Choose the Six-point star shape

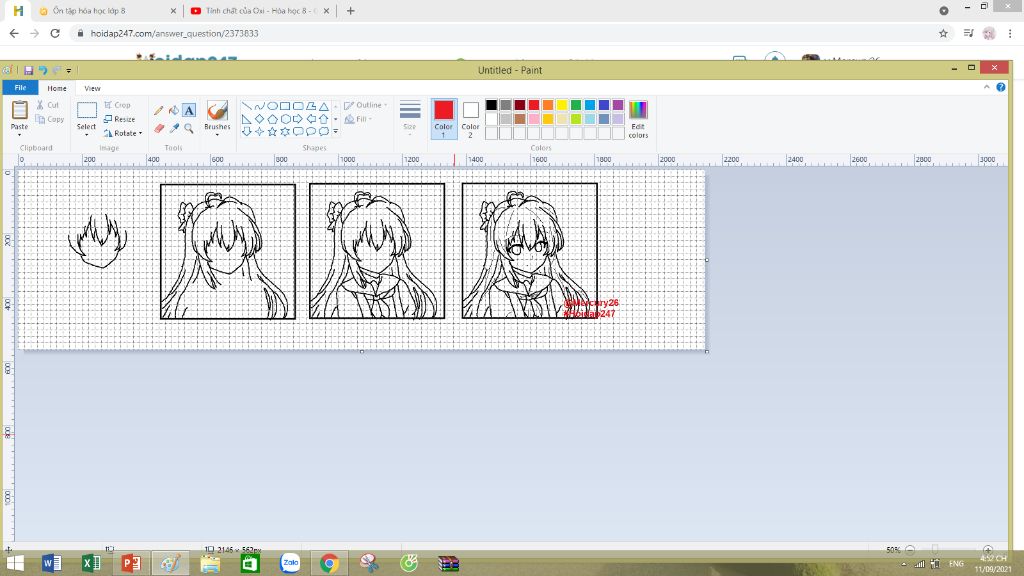tap(285, 131)
